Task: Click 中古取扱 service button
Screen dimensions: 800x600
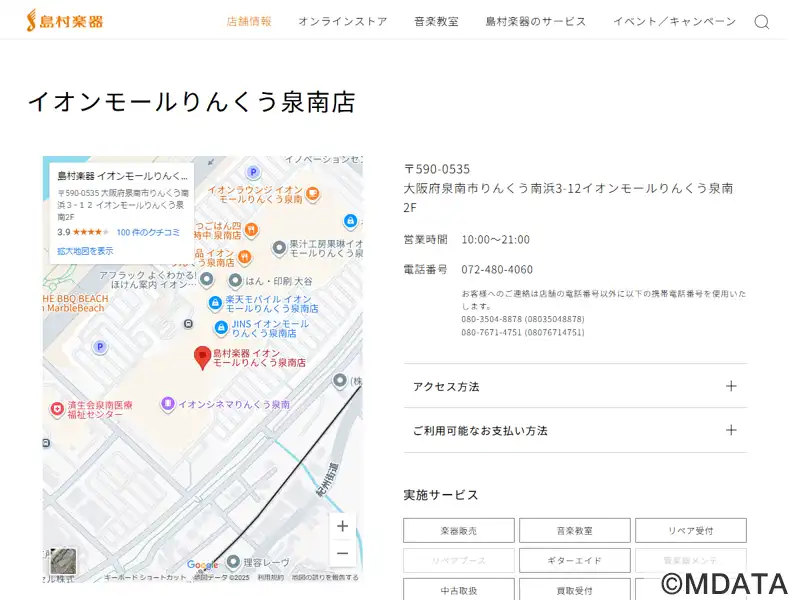Action: (x=459, y=590)
